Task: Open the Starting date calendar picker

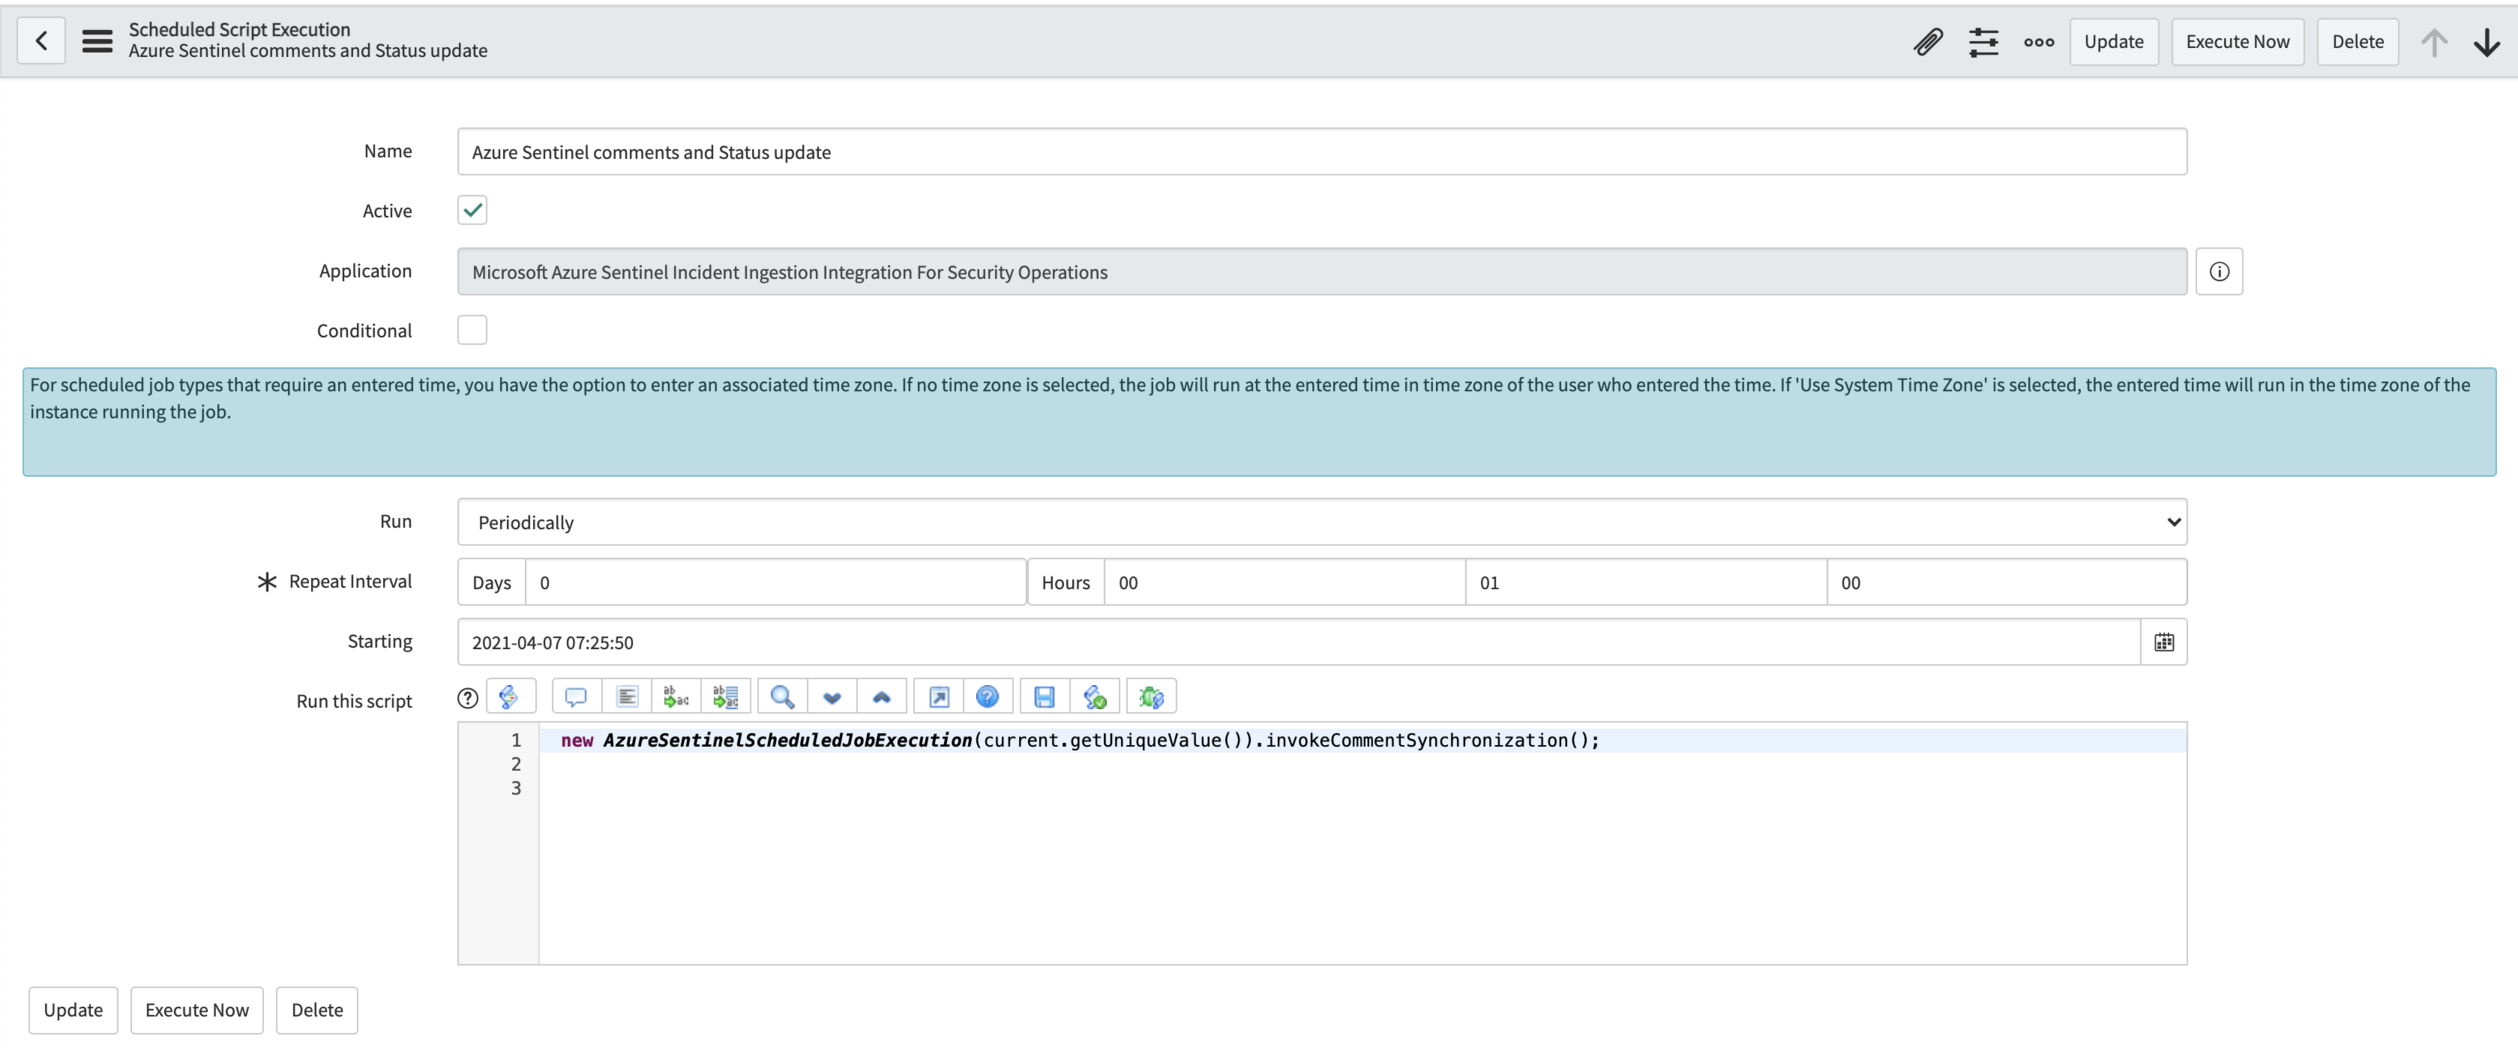Action: point(2164,642)
